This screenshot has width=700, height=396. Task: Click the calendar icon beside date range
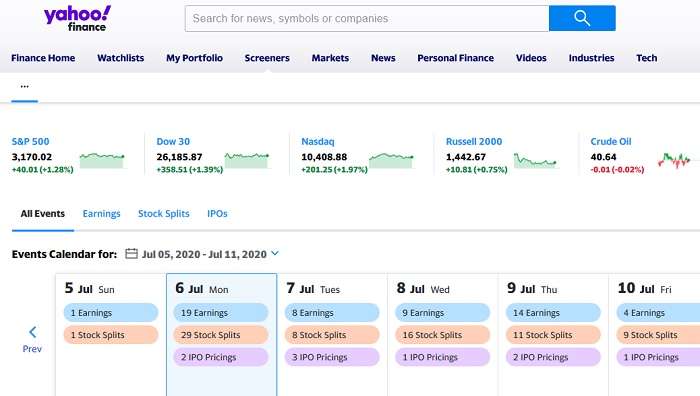coord(131,254)
